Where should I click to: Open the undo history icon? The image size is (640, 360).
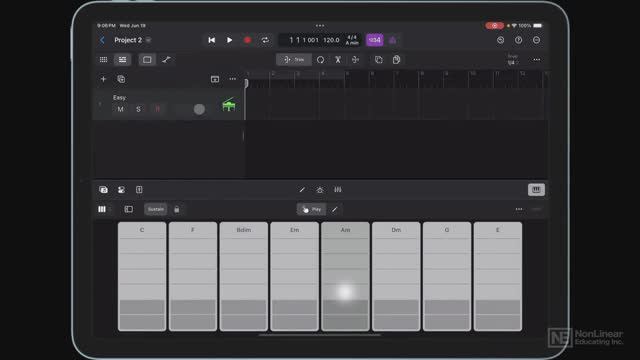pos(500,40)
